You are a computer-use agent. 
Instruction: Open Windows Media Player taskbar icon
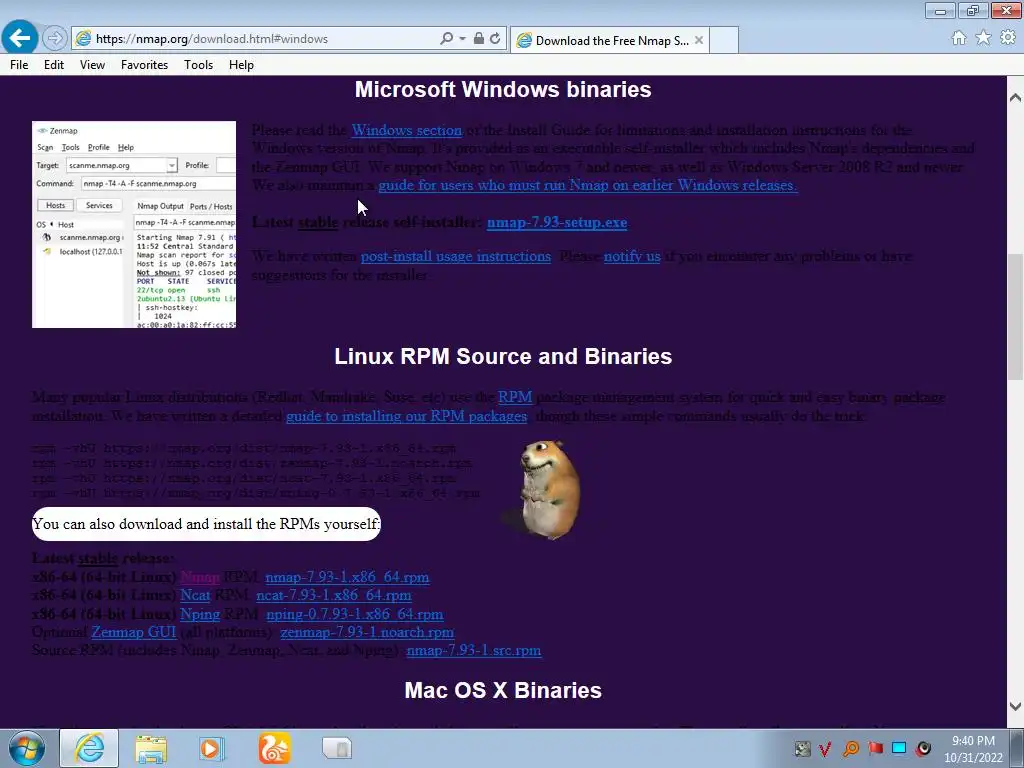[x=212, y=748]
